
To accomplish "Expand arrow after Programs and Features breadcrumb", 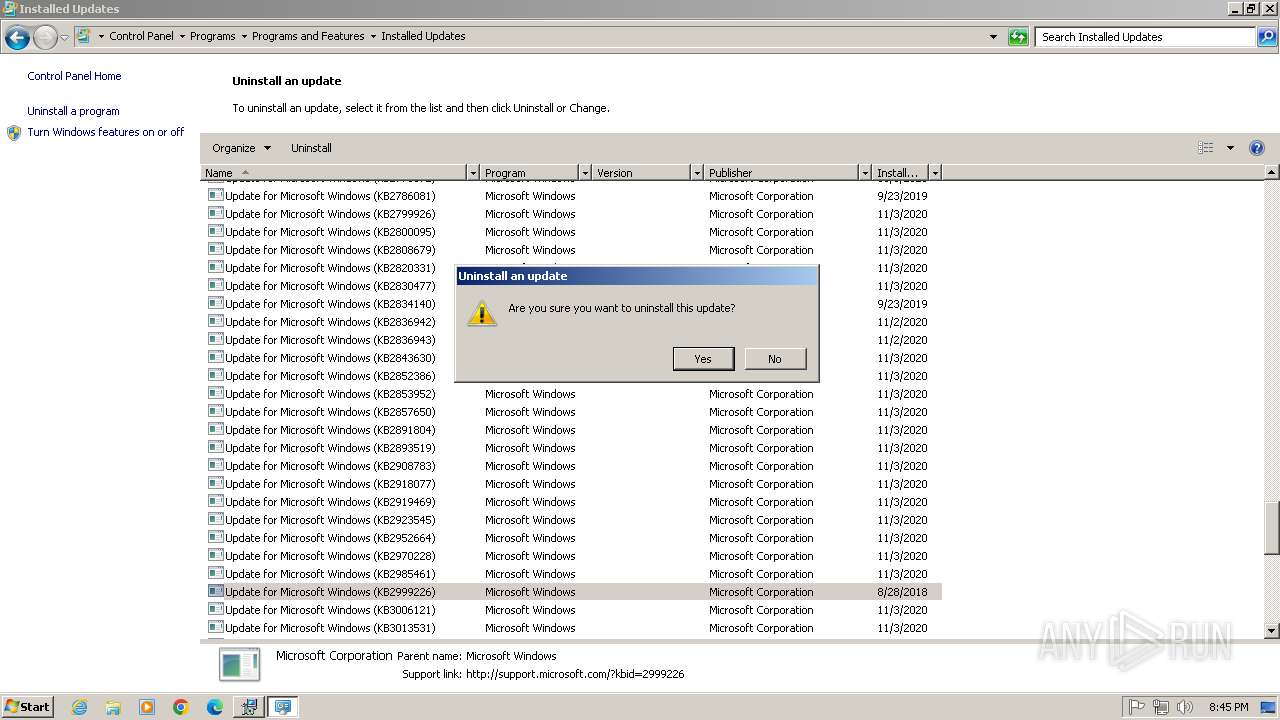I will [373, 36].
